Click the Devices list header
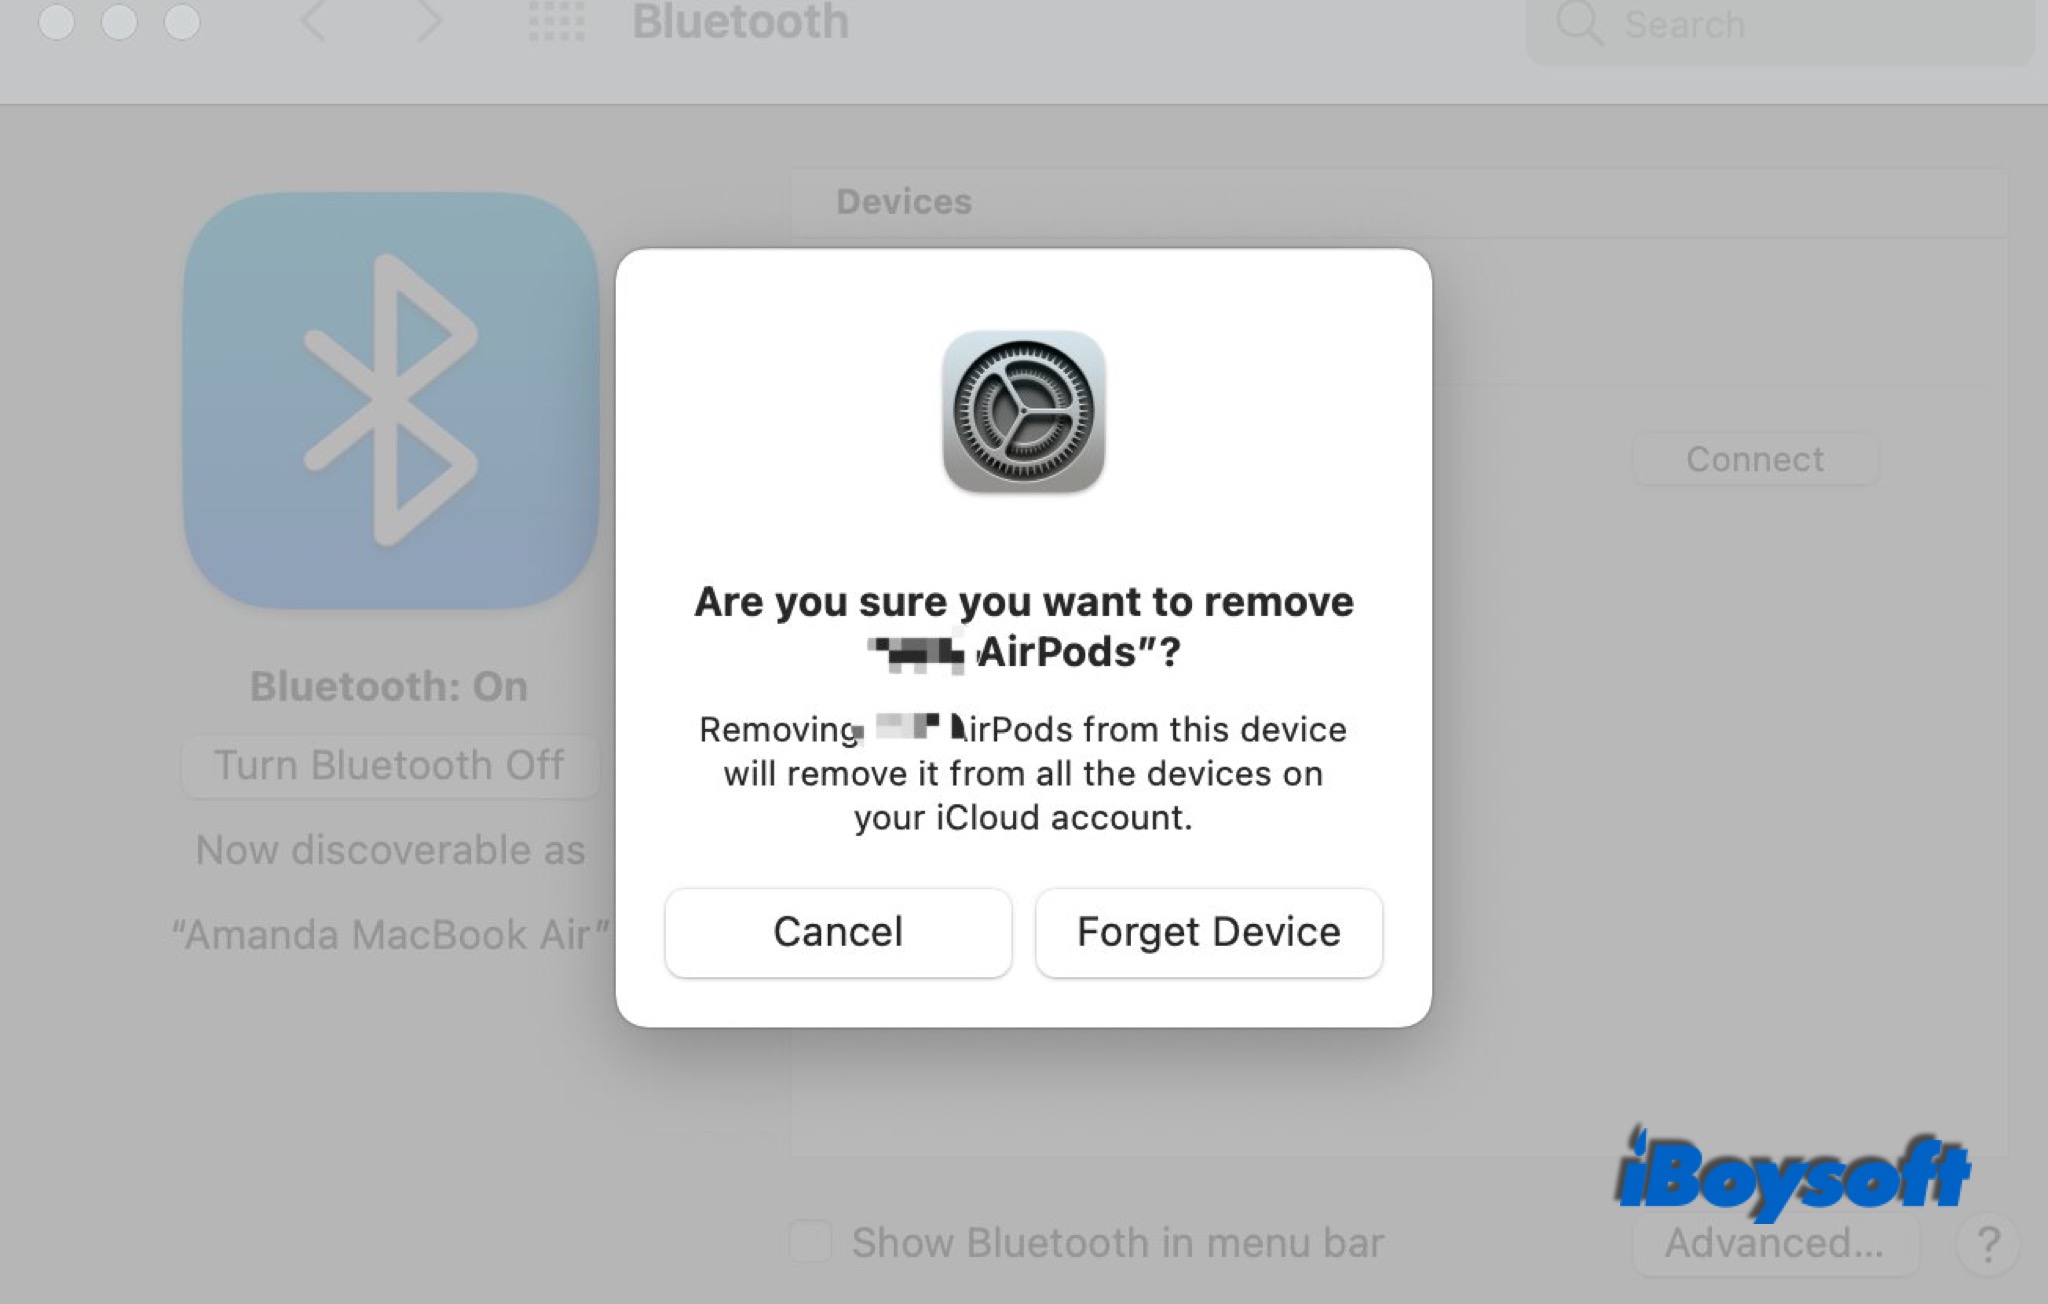2048x1304 pixels. tap(904, 202)
